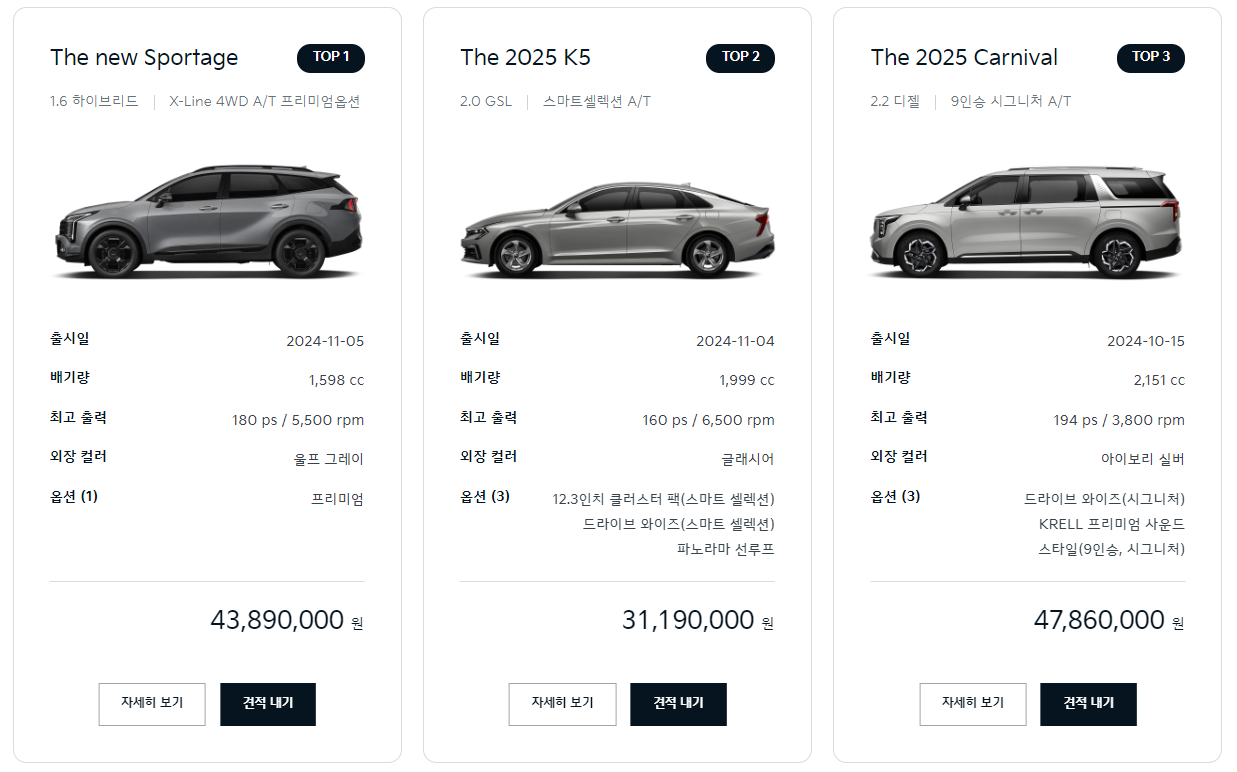Click 견적 내기 on the Sportage card
This screenshot has width=1237, height=772.
tap(267, 704)
